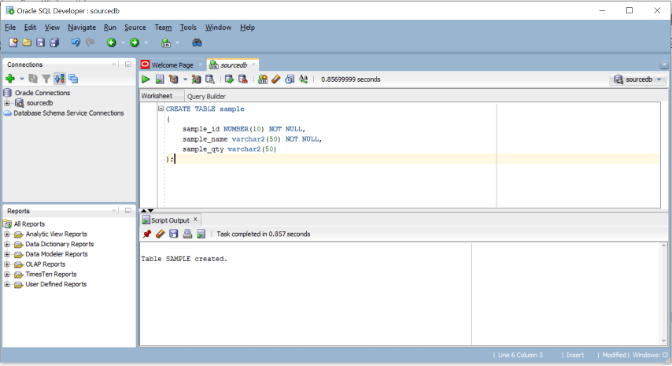Image resolution: width=672 pixels, height=366 pixels.
Task: Click the Explain Plan icon
Action: click(x=174, y=79)
